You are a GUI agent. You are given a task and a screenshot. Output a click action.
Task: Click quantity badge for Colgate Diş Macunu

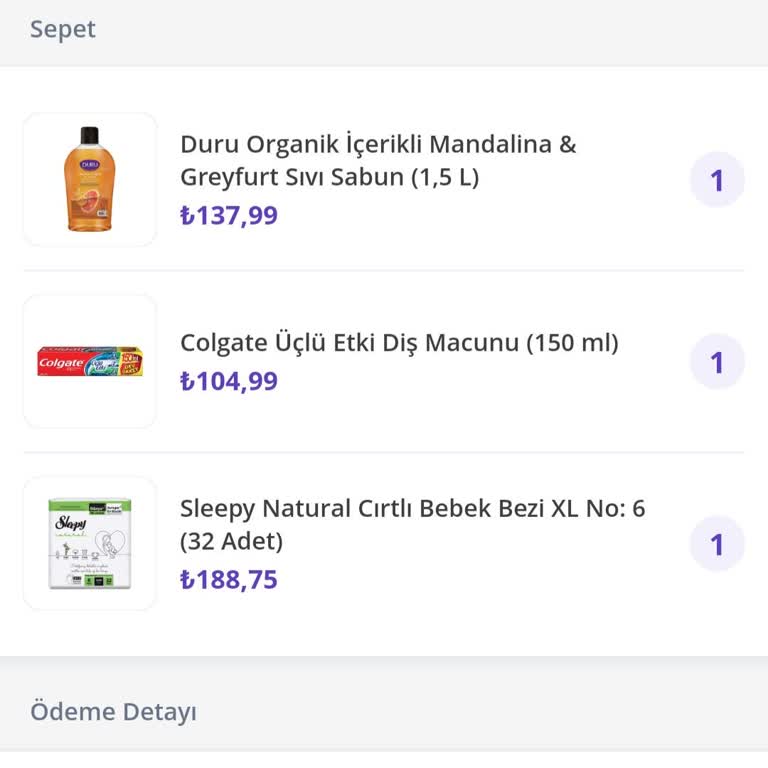[717, 362]
